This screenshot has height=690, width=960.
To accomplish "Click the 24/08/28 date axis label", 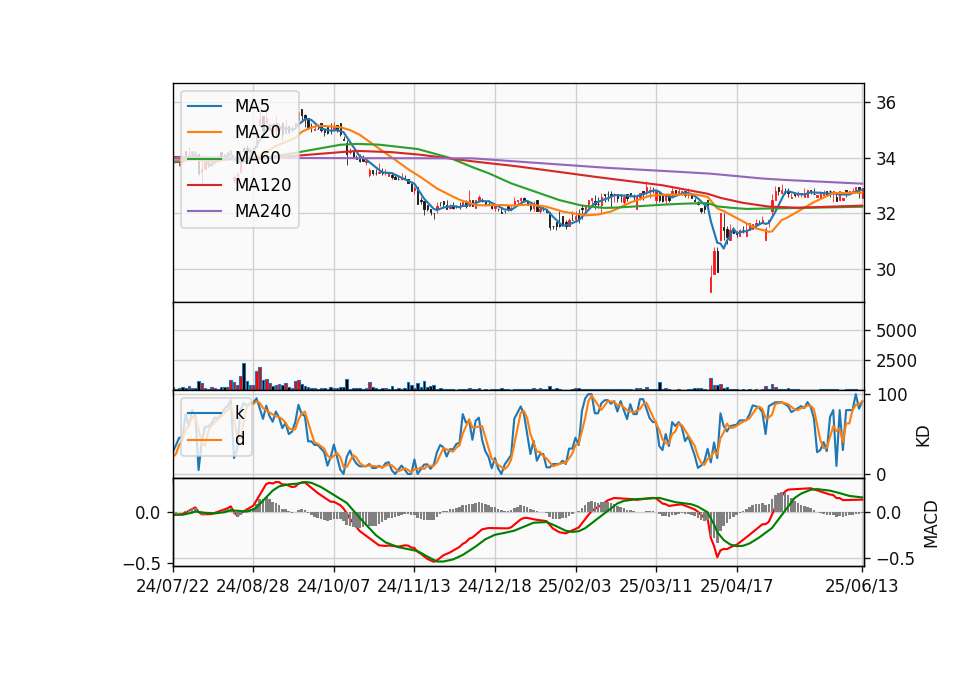I will (253, 586).
